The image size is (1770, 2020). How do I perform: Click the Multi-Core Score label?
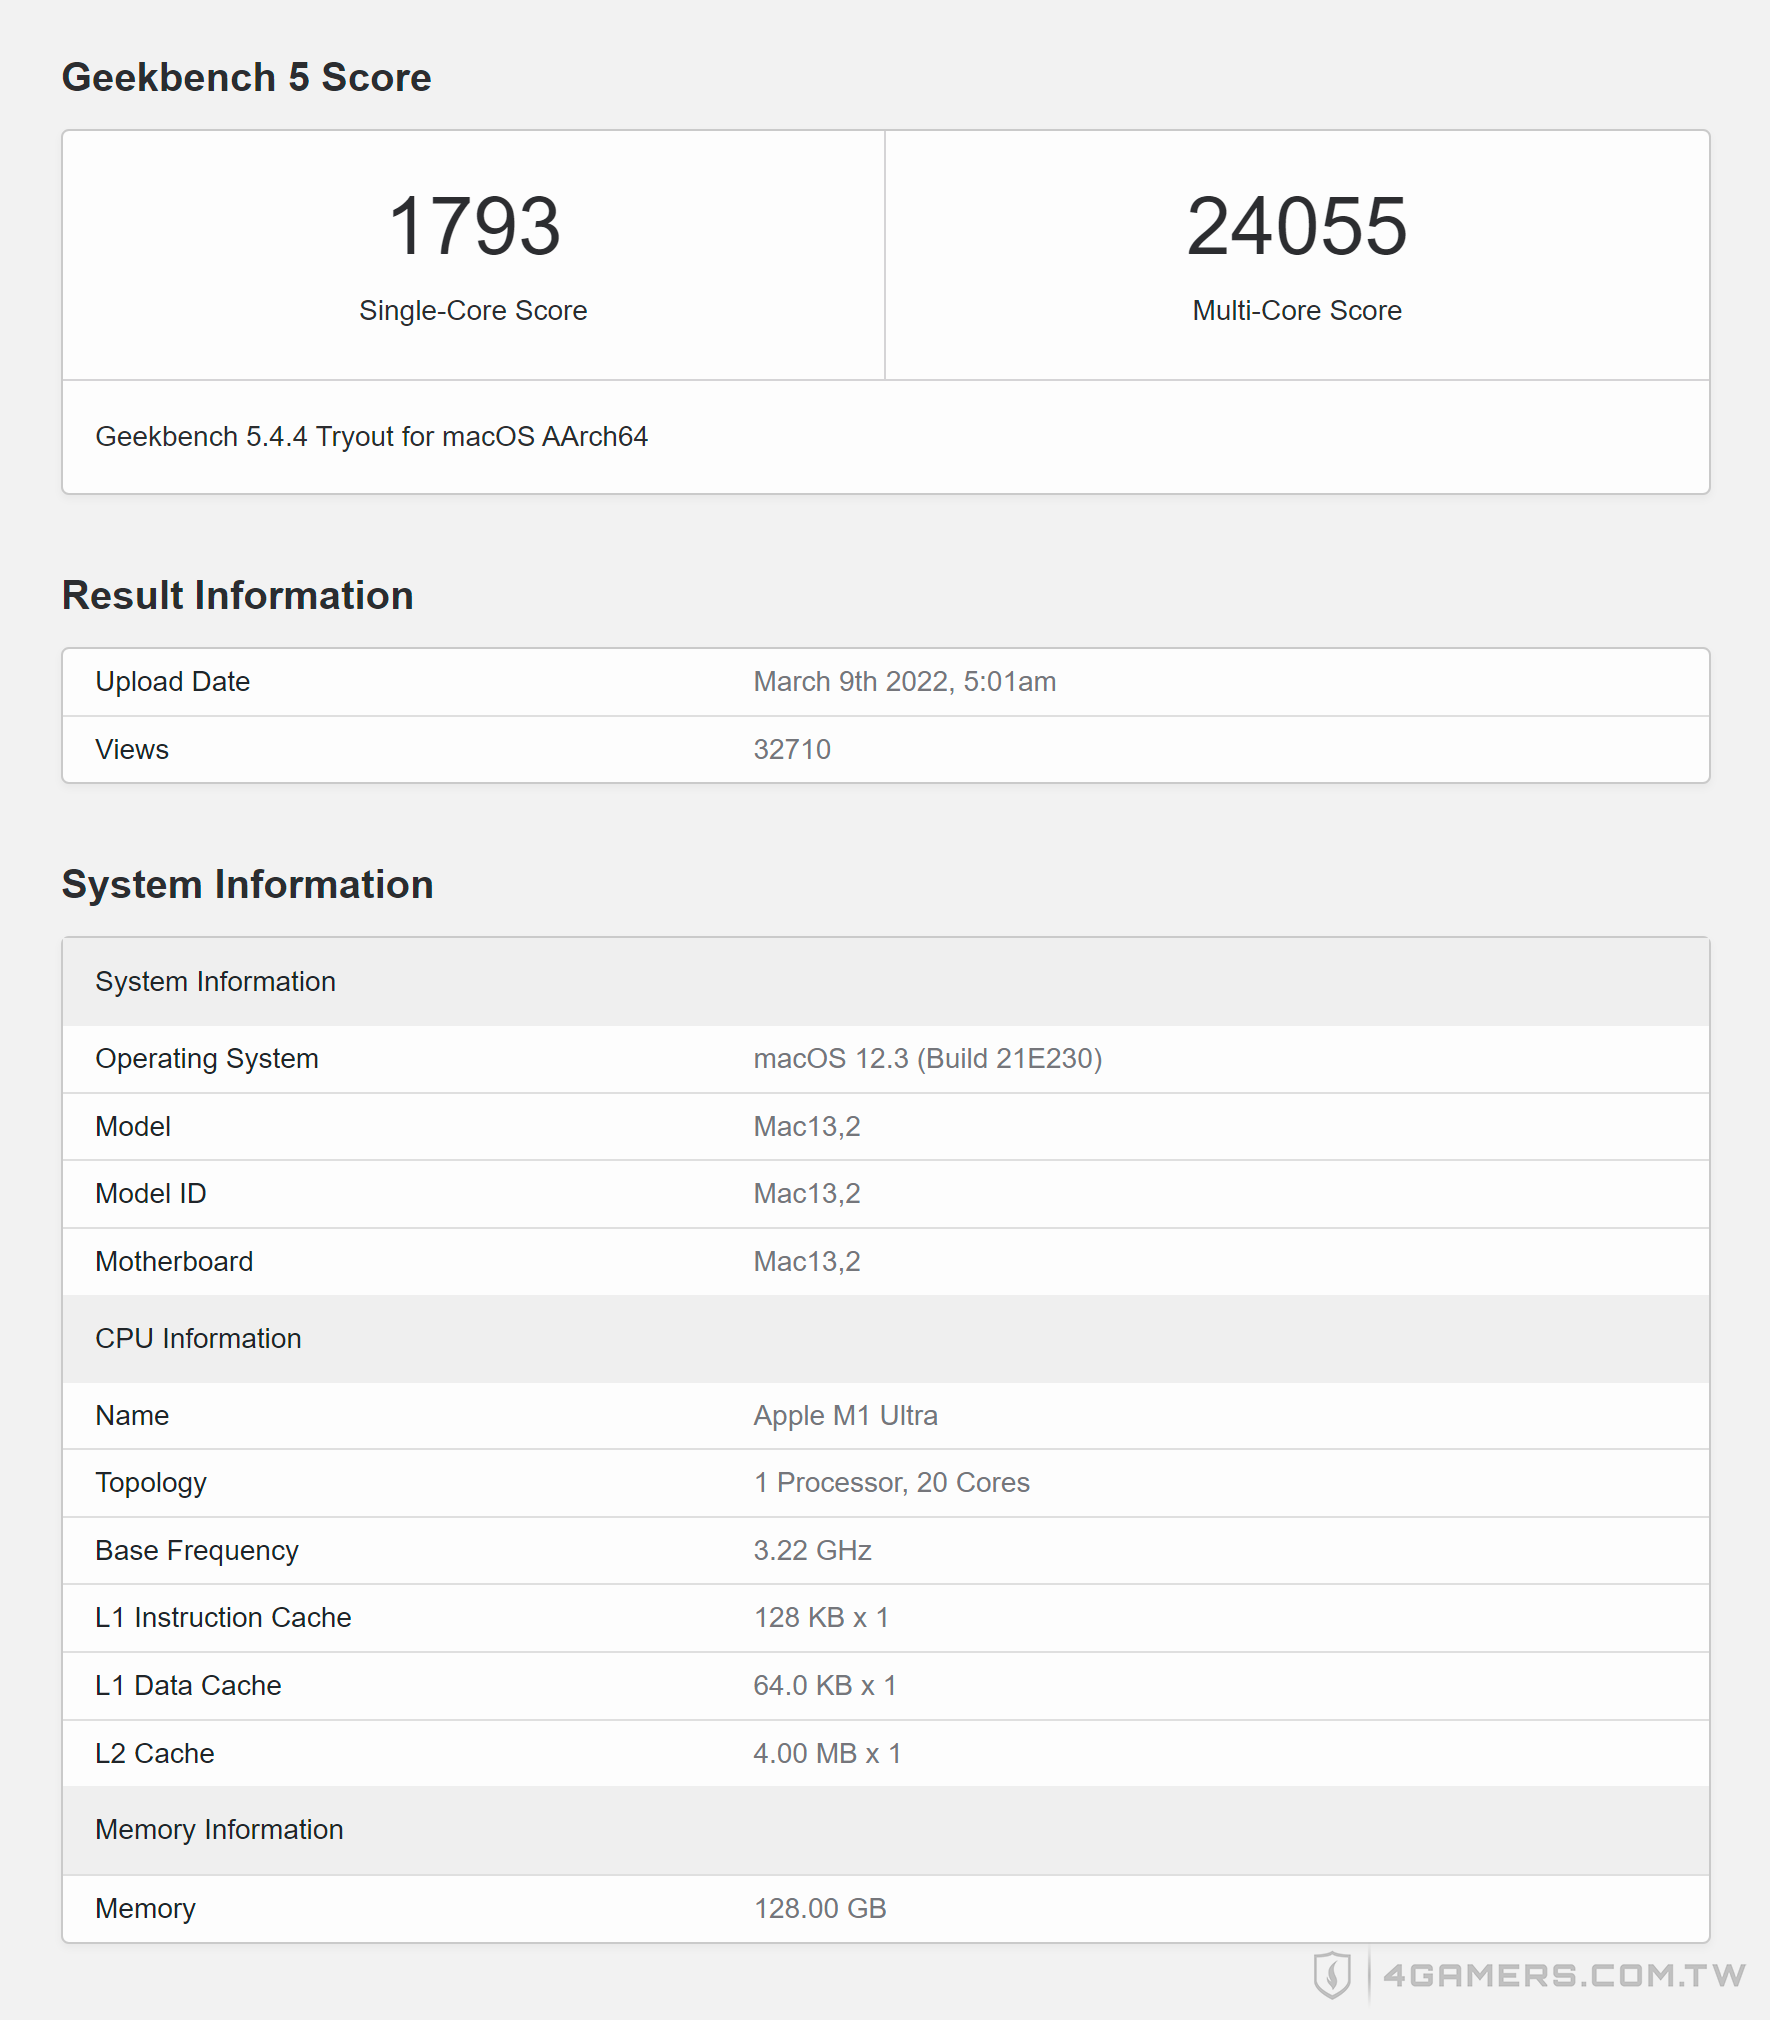(1297, 310)
